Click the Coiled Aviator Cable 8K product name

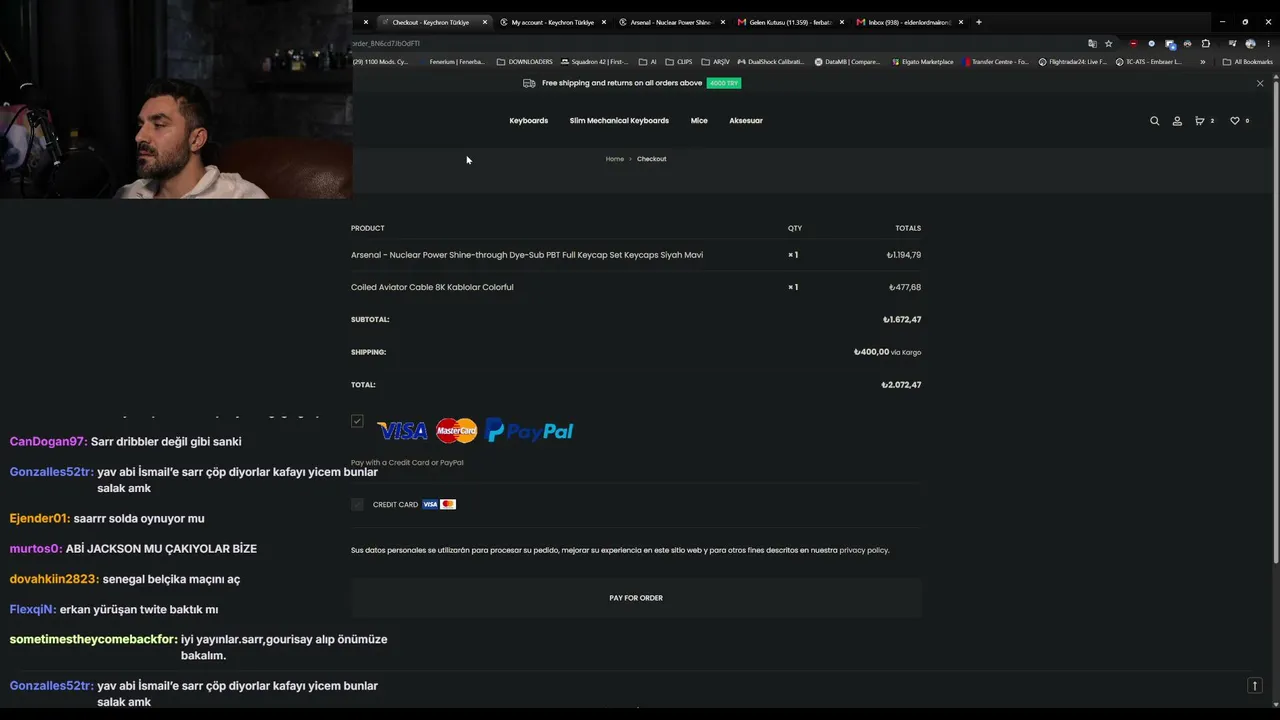pyautogui.click(x=432, y=287)
